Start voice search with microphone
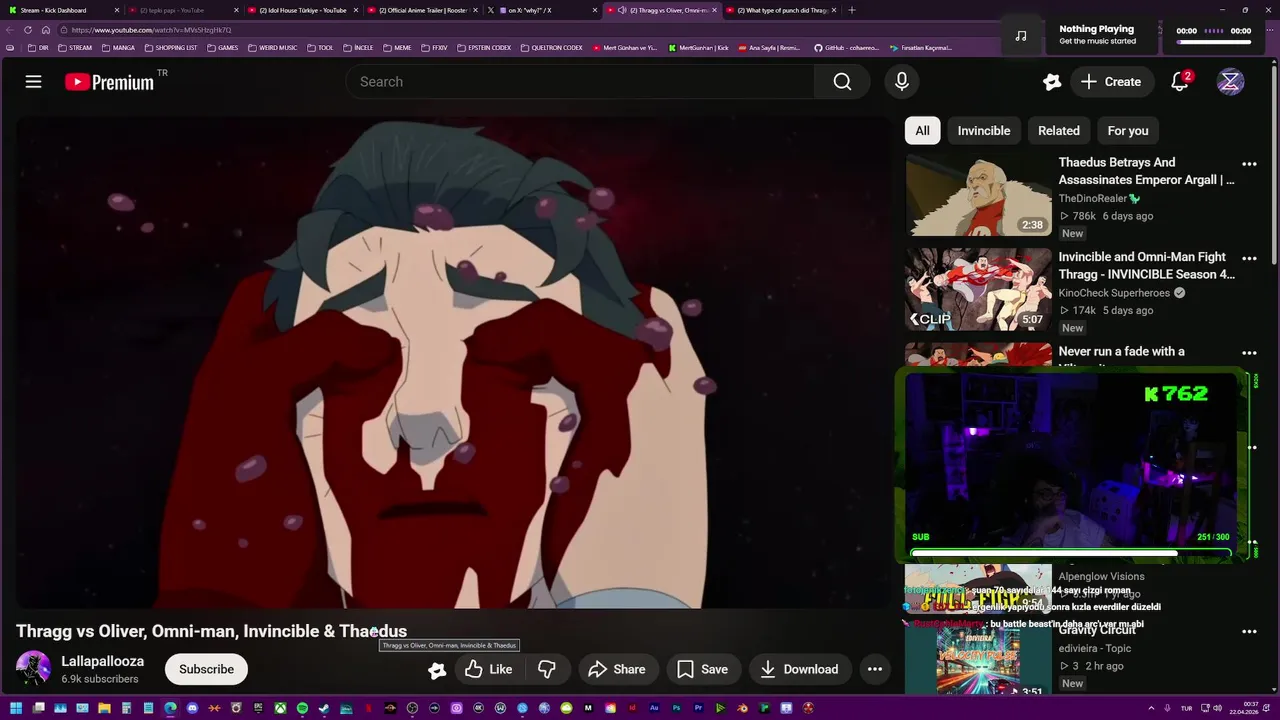This screenshot has height=720, width=1280. (902, 82)
